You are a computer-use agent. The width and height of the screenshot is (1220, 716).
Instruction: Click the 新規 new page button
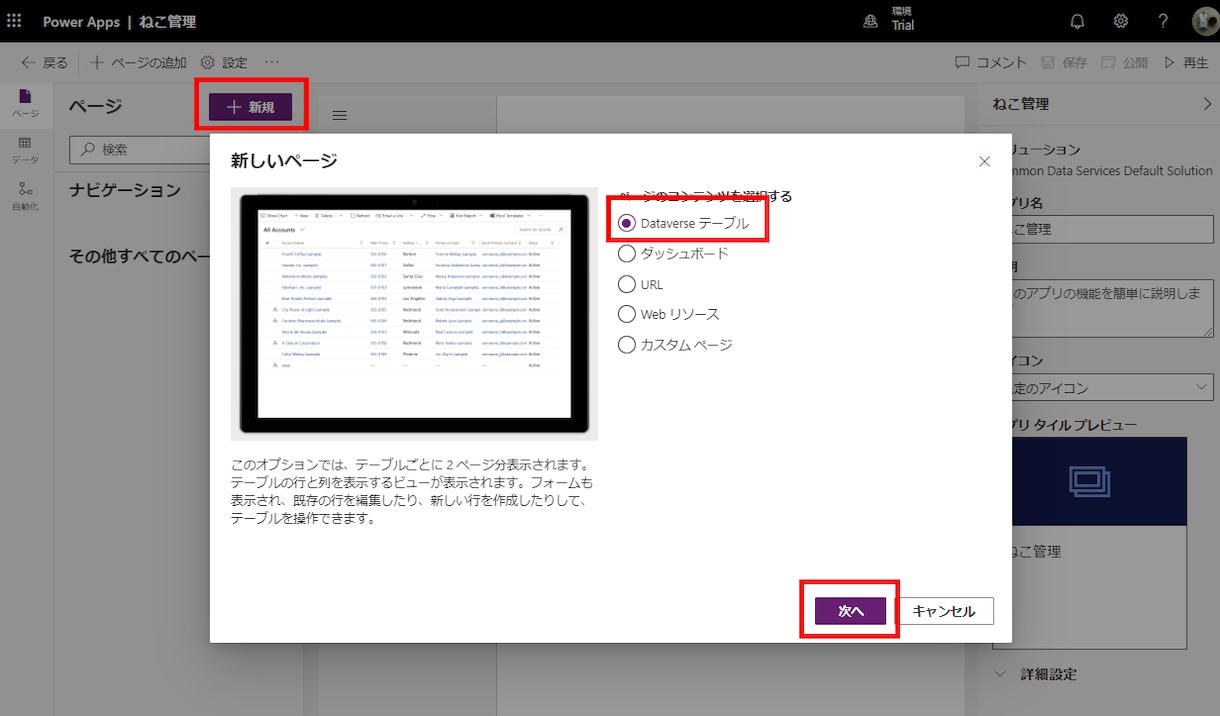click(250, 107)
